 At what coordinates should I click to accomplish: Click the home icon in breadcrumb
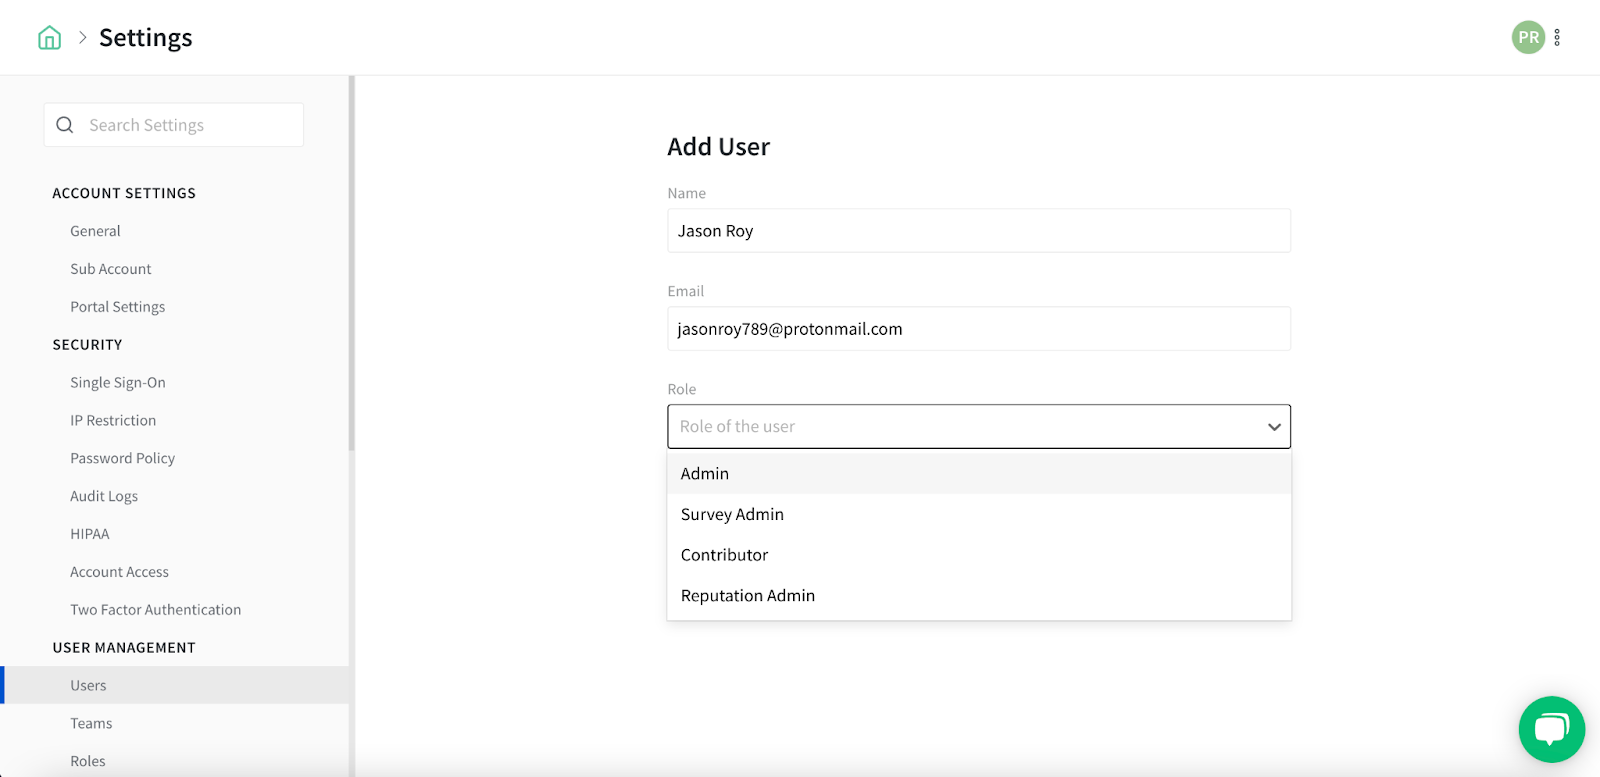(49, 38)
